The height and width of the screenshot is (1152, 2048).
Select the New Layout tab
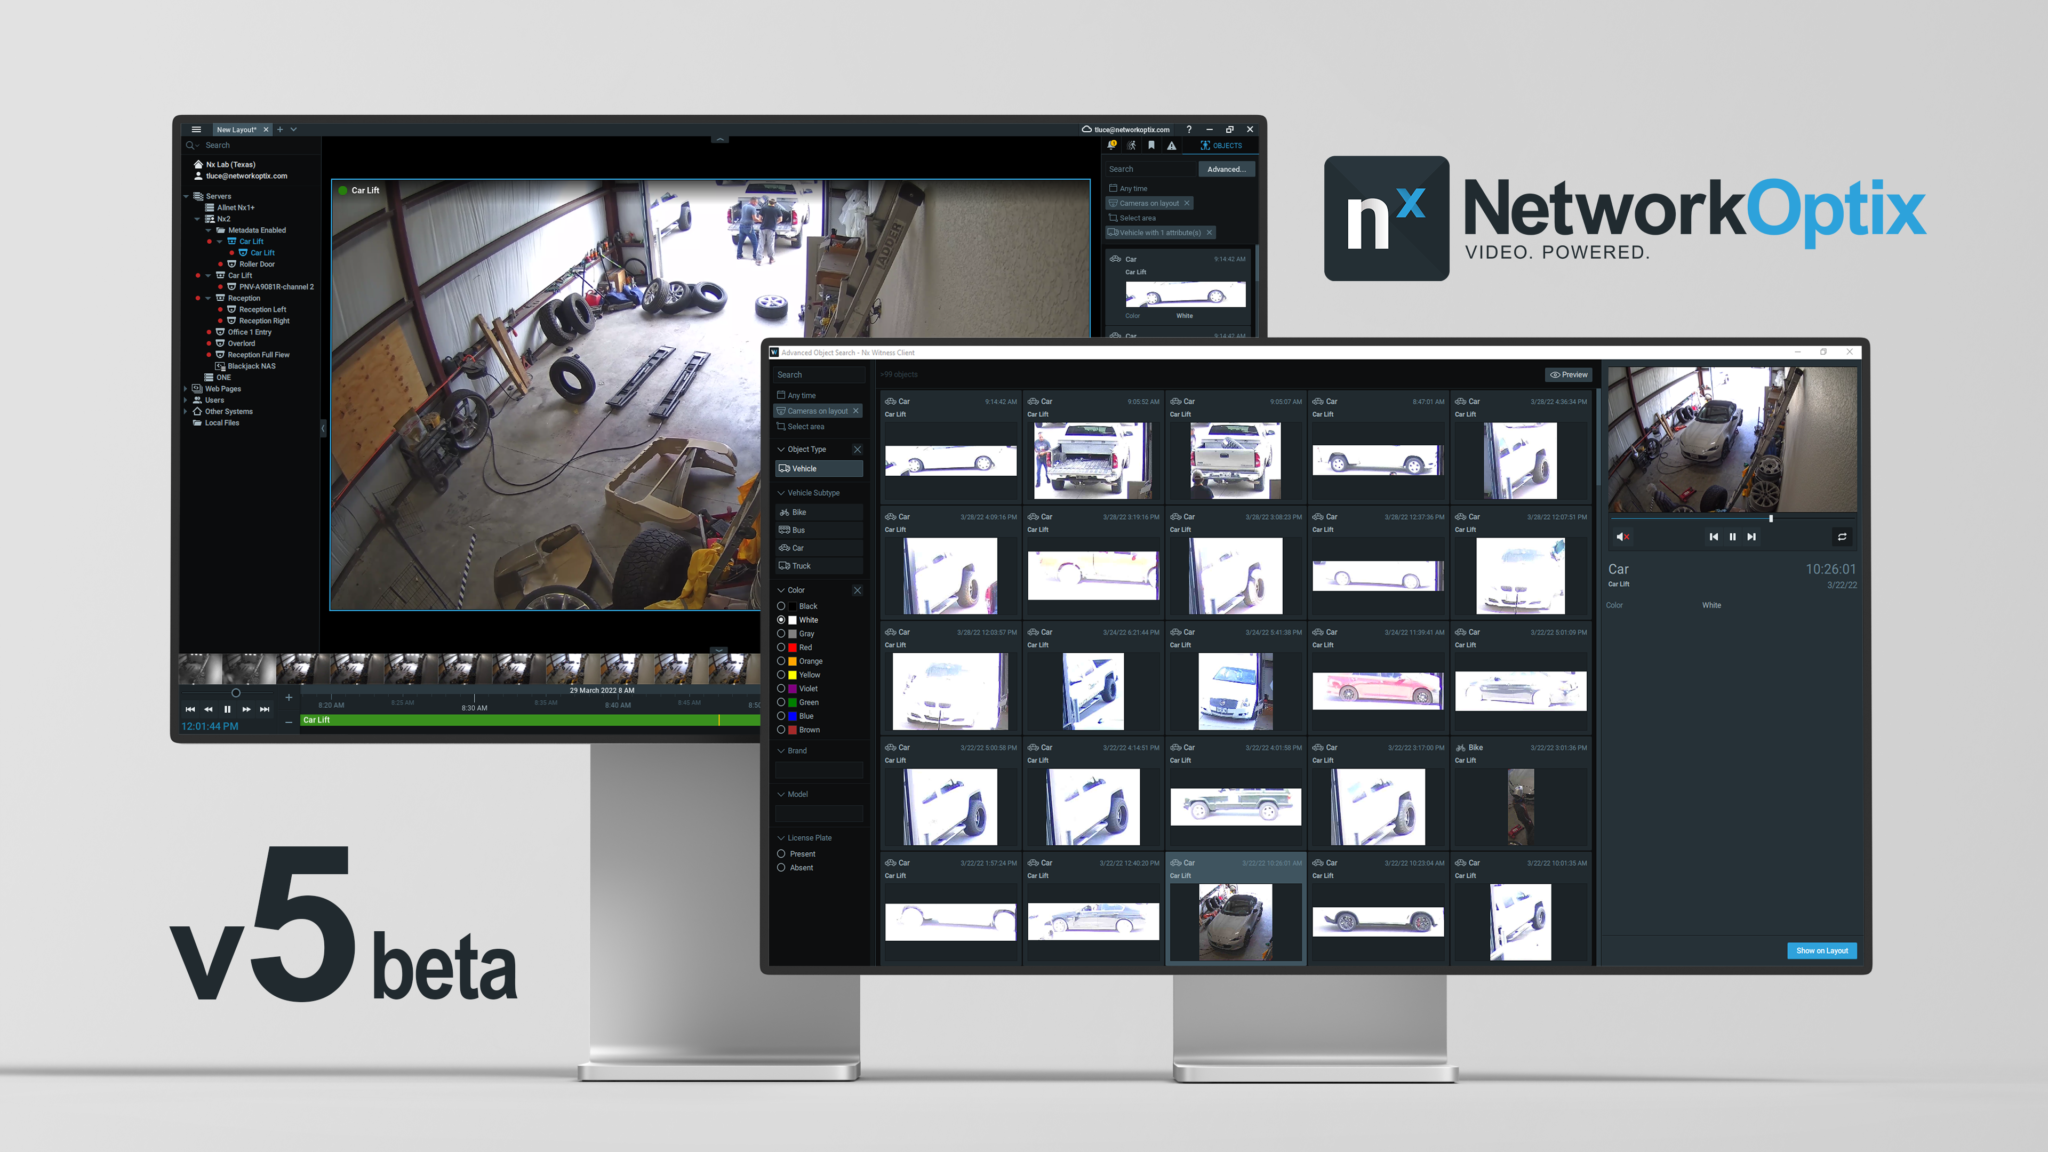pyautogui.click(x=237, y=129)
